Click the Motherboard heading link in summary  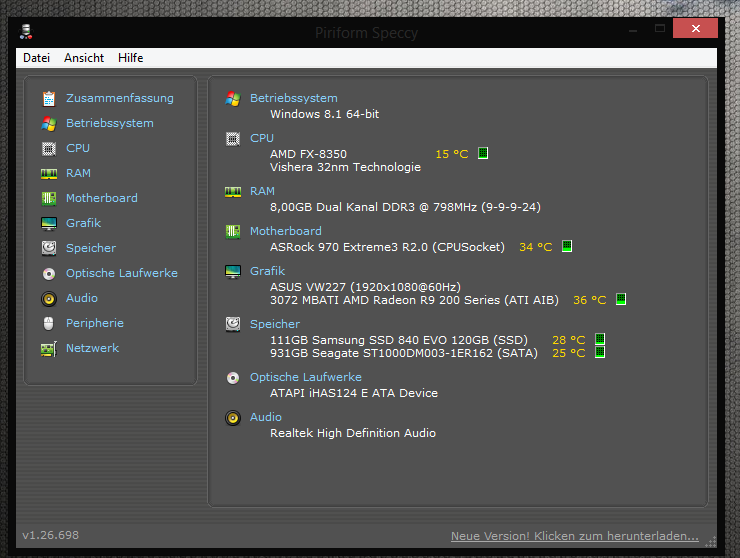(286, 231)
